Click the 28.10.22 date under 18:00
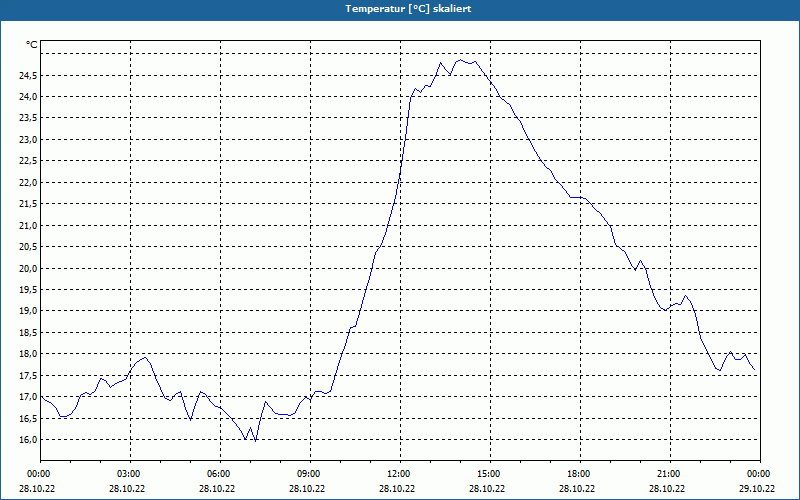The width and height of the screenshot is (800, 500). [x=577, y=489]
